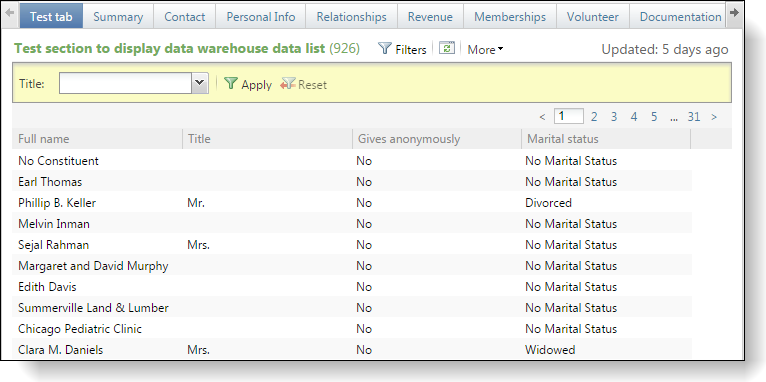766x382 pixels.
Task: Click the right tab scroll arrow
Action: point(734,14)
